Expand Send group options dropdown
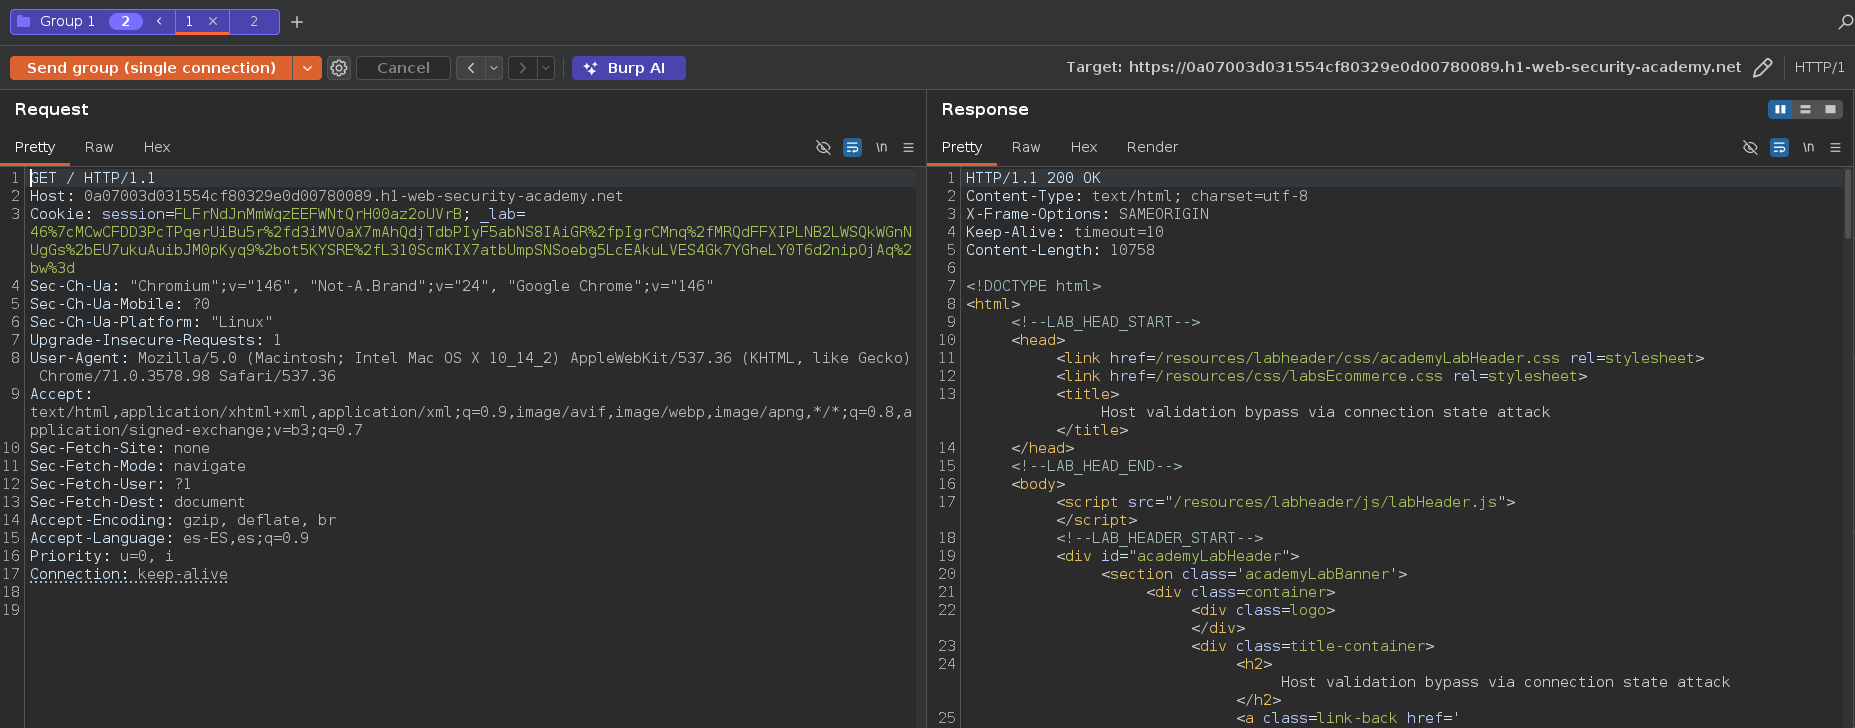 (x=307, y=68)
